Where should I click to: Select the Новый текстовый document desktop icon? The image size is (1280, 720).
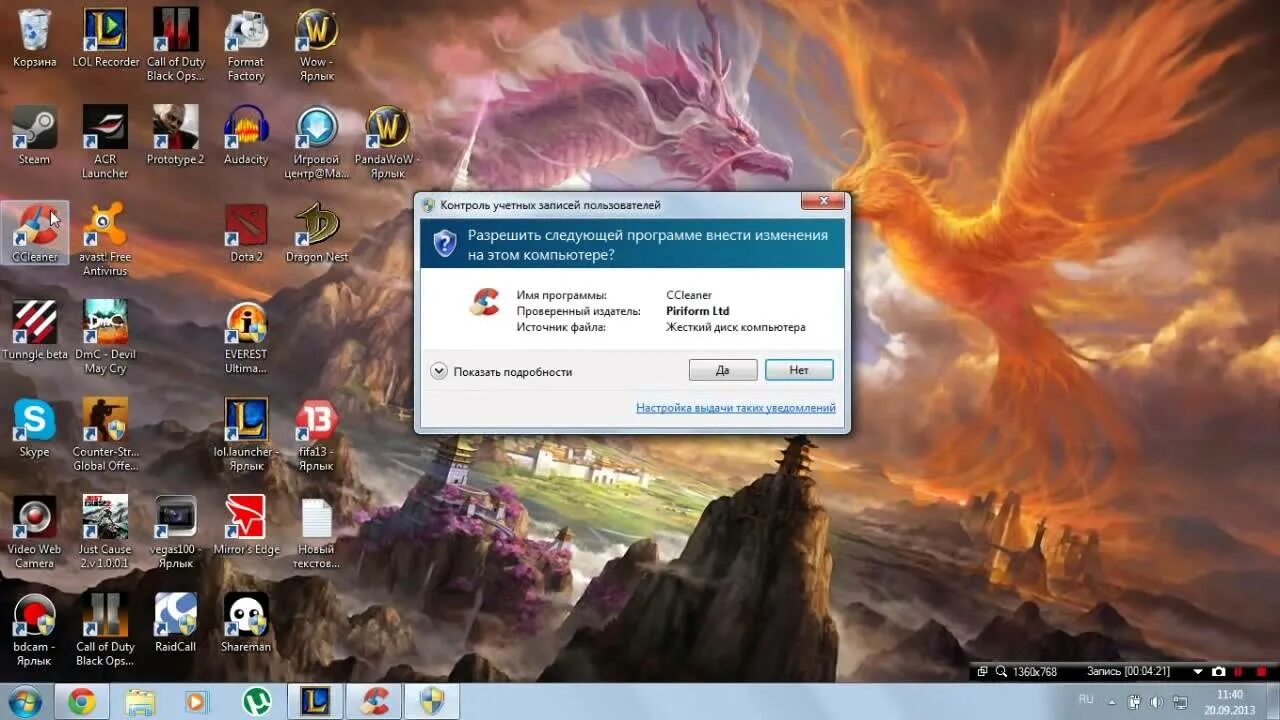317,532
